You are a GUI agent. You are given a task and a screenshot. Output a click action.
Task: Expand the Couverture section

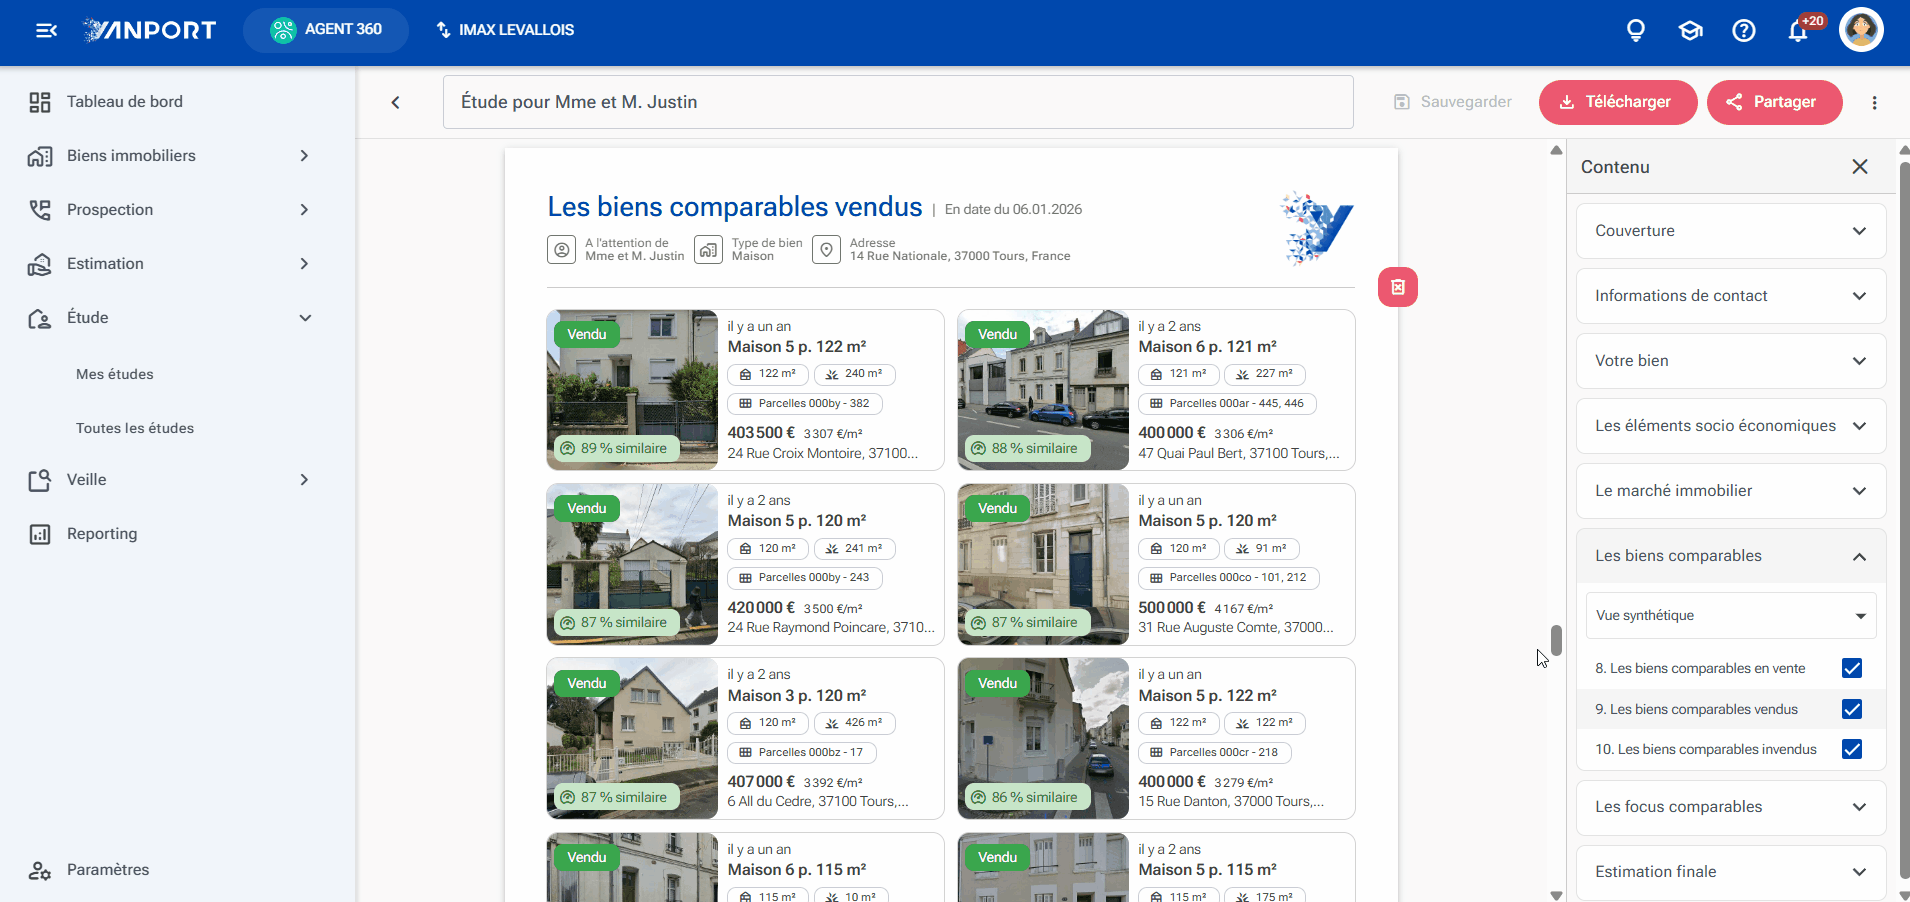[x=1731, y=231]
